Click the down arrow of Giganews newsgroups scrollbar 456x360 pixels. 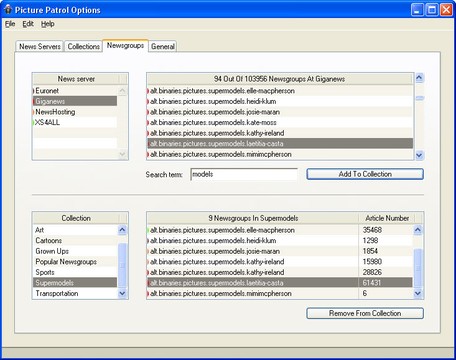click(x=419, y=155)
